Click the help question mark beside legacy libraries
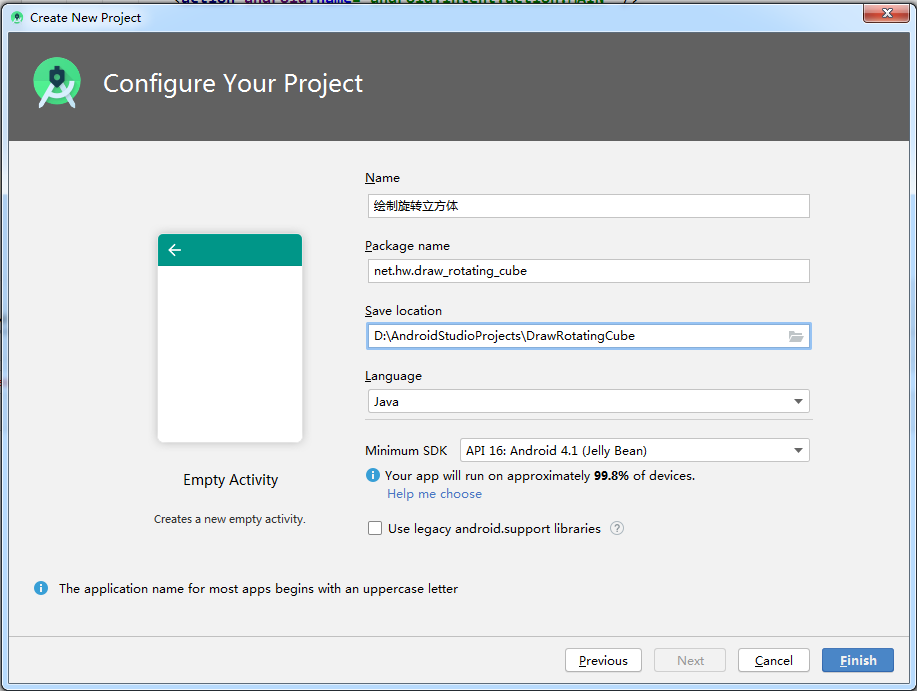Screen dimensions: 917x691 coord(617,528)
